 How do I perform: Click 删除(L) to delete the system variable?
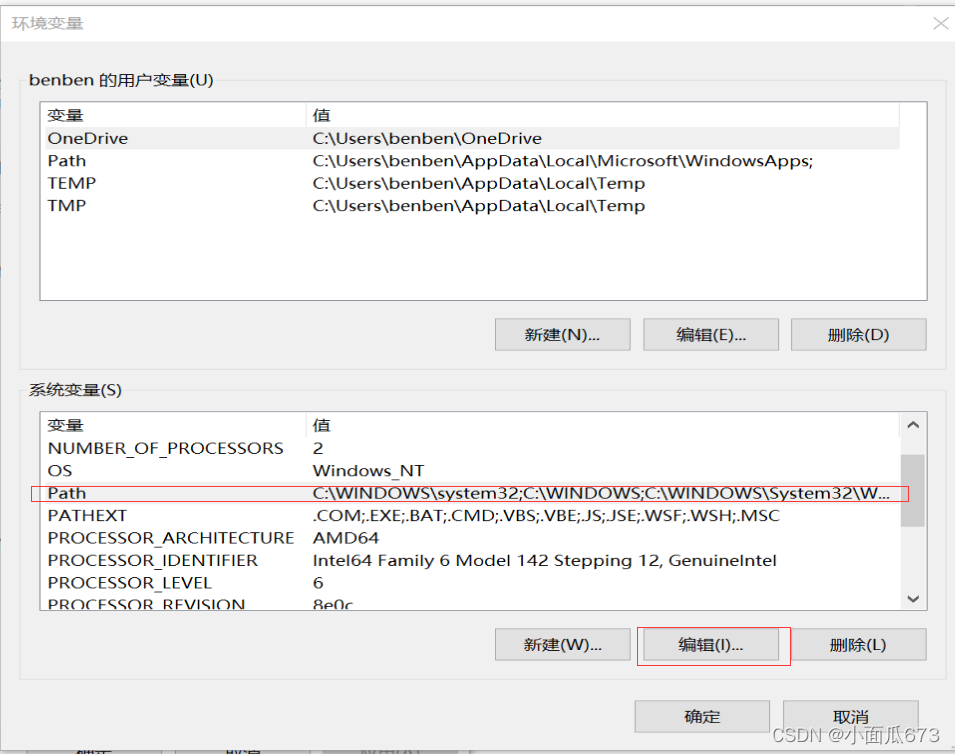(x=858, y=645)
